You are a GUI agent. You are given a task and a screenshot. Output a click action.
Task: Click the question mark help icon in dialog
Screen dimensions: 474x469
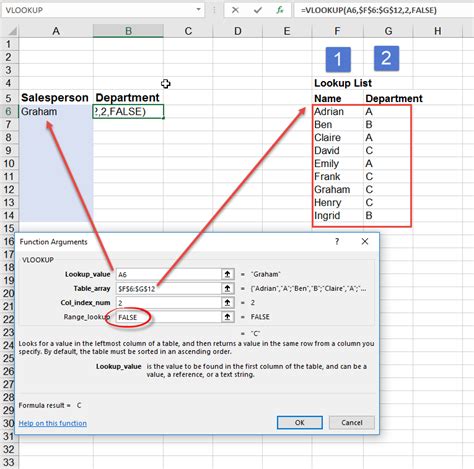(337, 241)
